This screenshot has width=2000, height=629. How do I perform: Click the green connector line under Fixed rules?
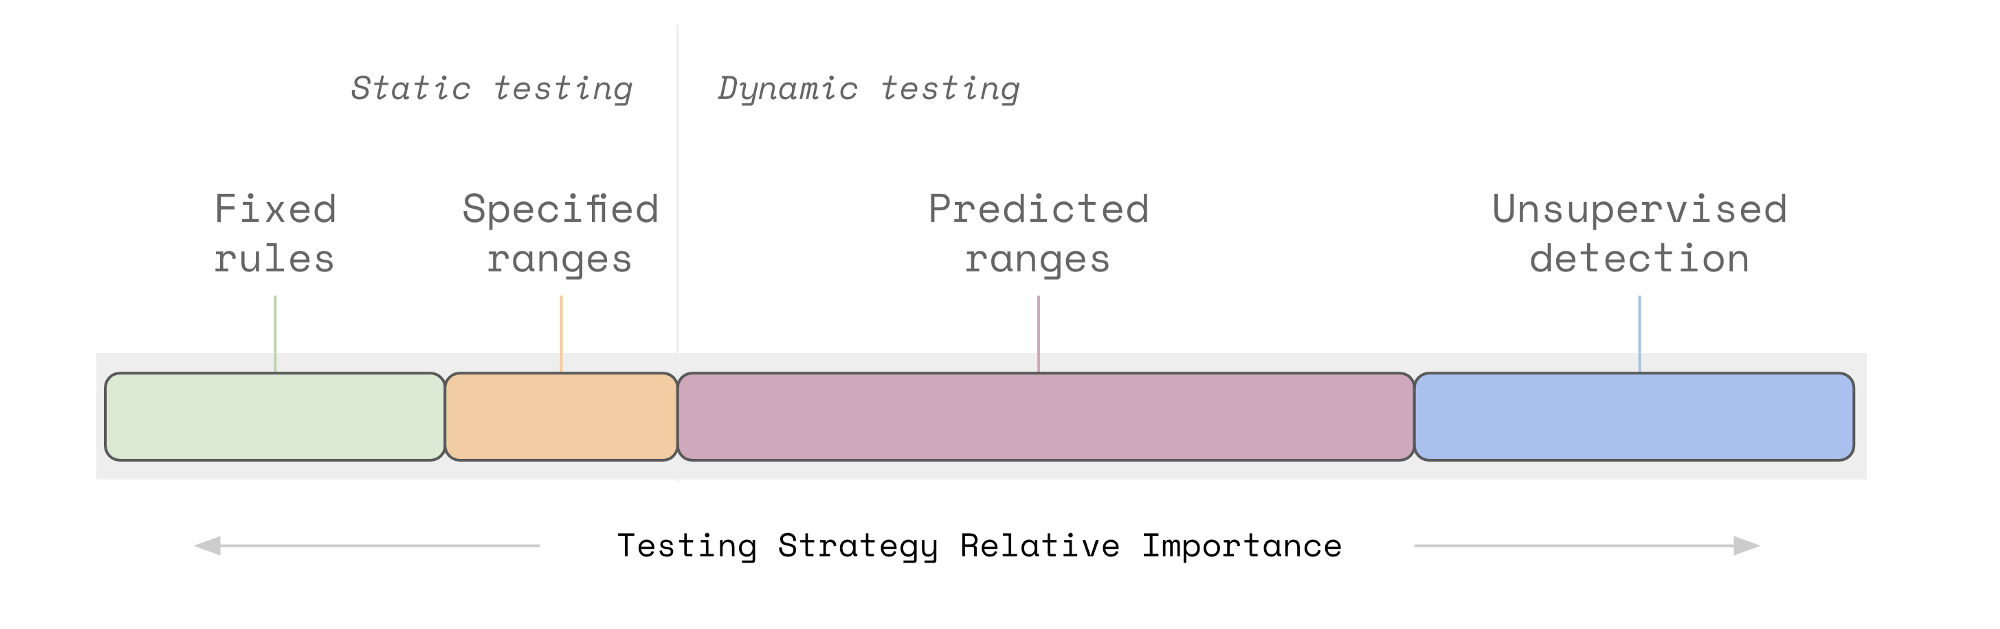[275, 334]
